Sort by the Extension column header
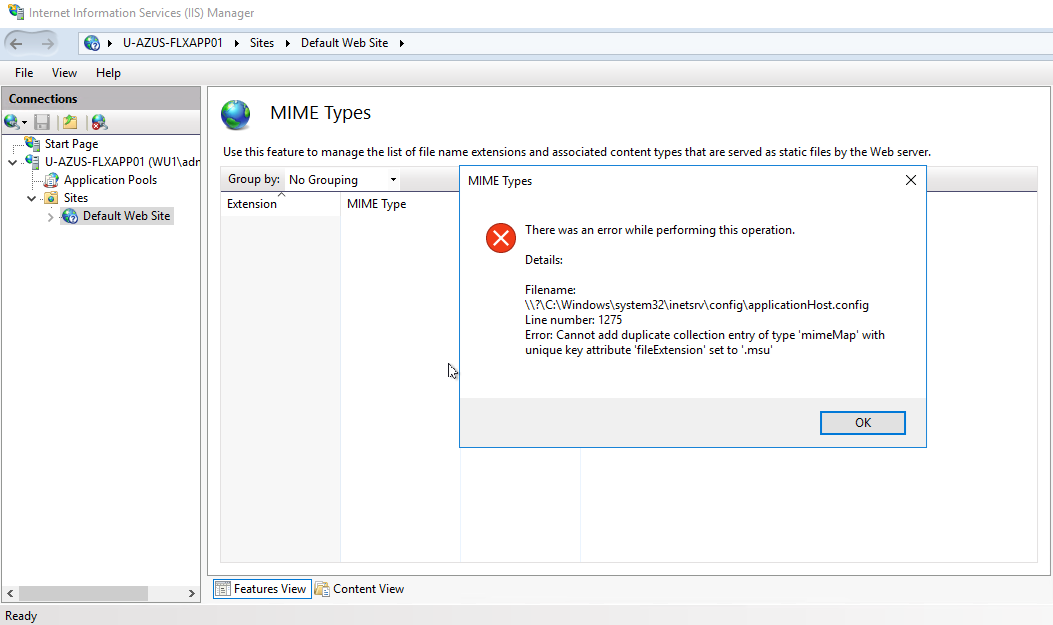Screen dimensions: 1053x625 (280, 204)
